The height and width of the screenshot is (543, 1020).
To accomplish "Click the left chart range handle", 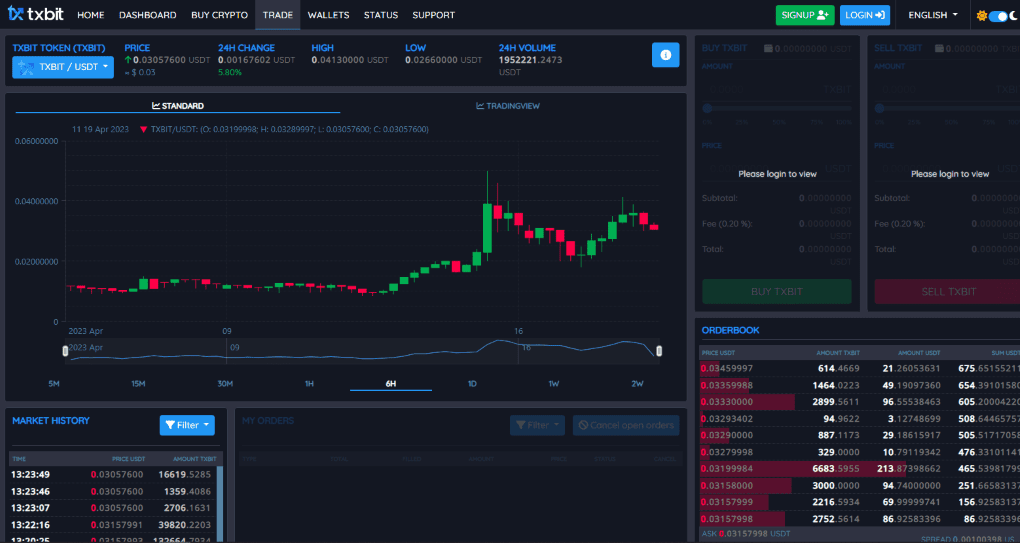I will pyautogui.click(x=65, y=351).
